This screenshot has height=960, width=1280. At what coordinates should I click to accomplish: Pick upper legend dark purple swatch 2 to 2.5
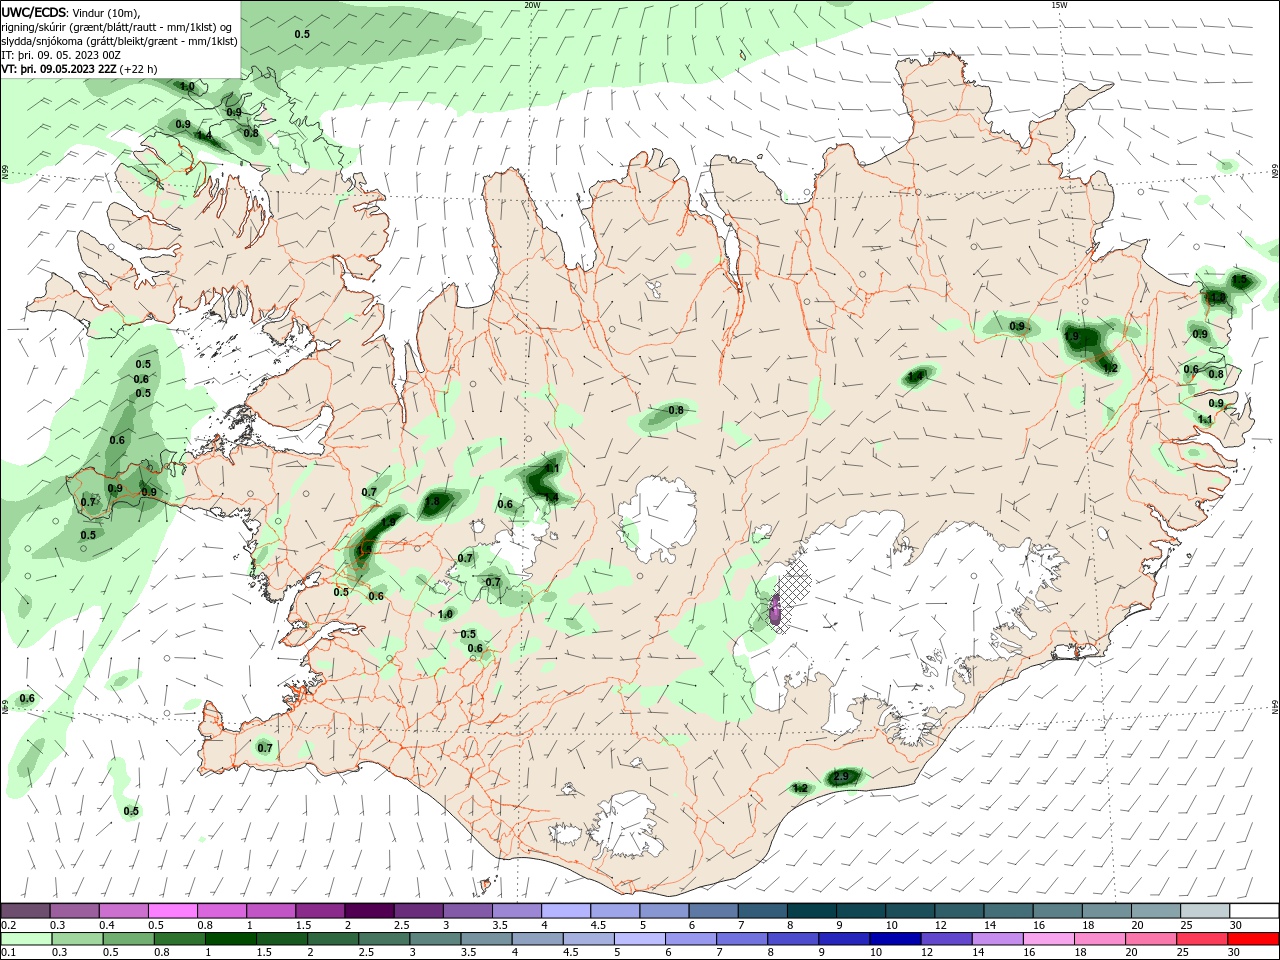coord(369,910)
